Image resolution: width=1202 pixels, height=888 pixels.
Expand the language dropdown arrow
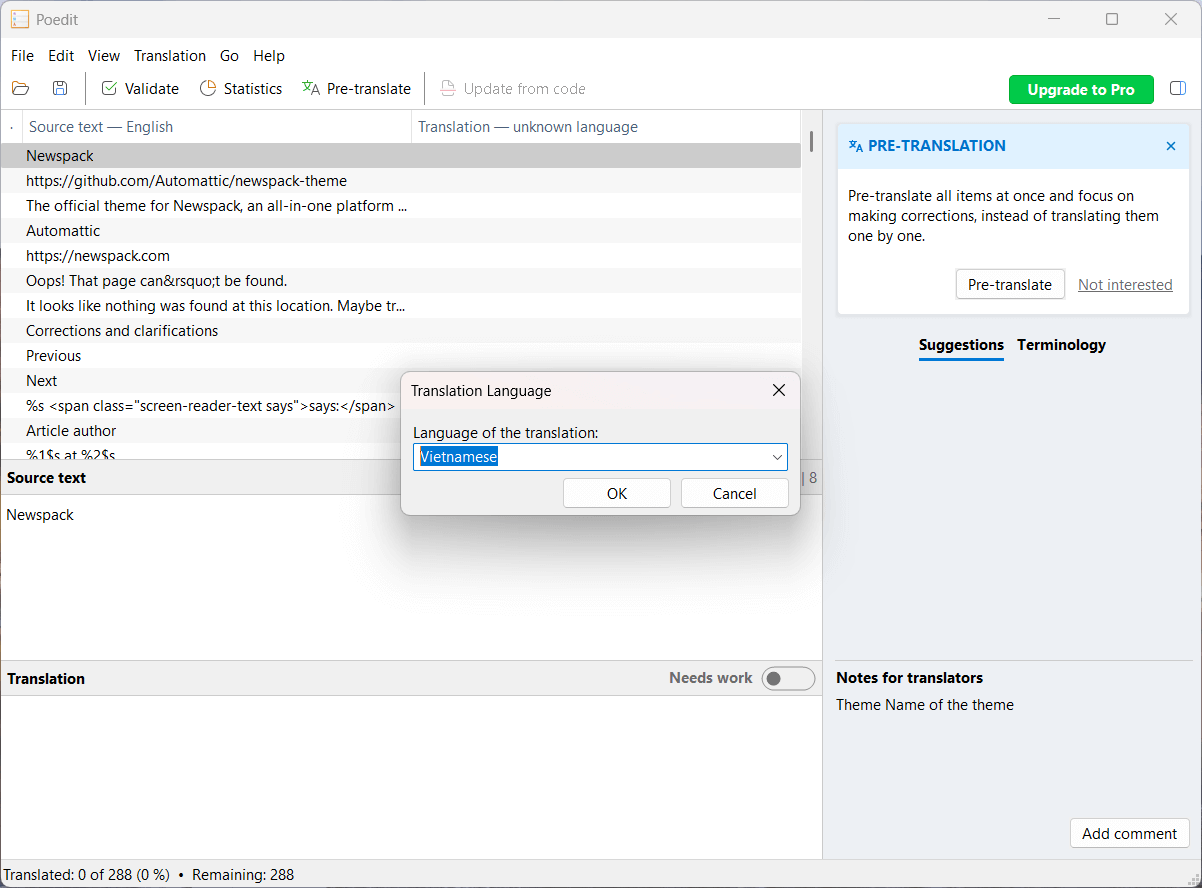[x=776, y=457]
